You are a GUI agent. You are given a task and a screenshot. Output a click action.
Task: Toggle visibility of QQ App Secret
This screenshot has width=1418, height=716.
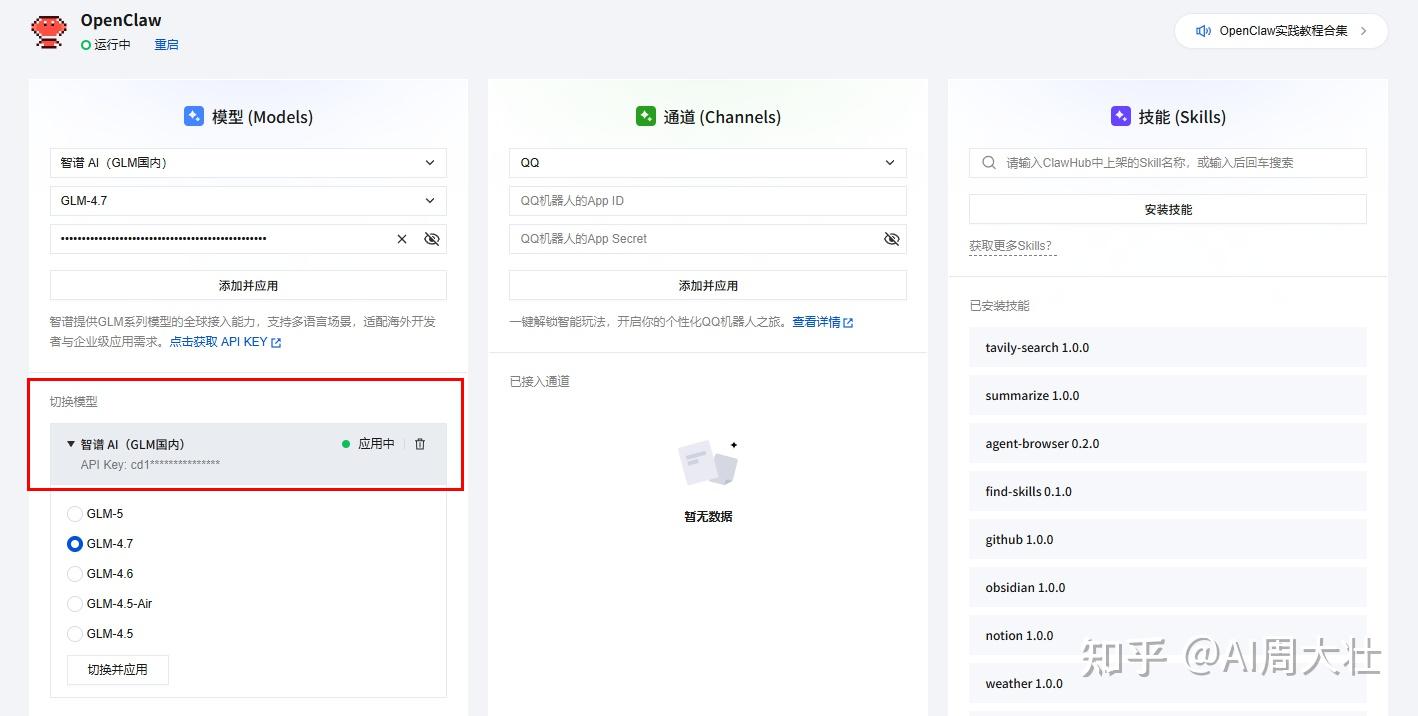(892, 239)
